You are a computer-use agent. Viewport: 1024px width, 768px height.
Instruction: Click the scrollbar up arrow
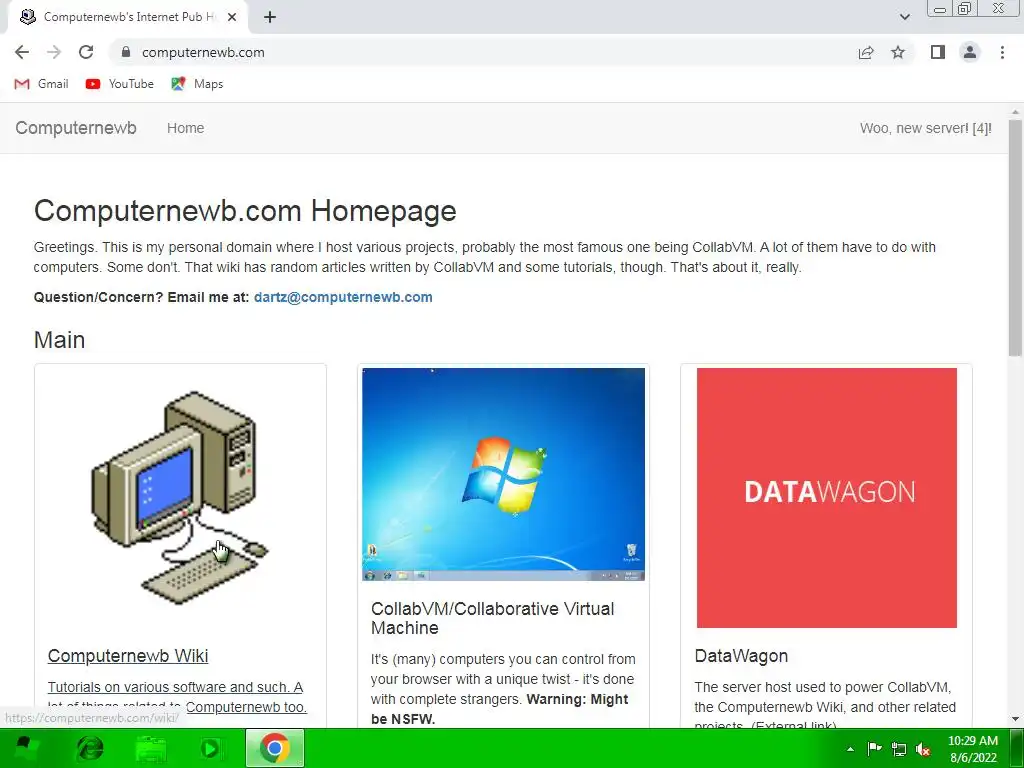point(1015,112)
